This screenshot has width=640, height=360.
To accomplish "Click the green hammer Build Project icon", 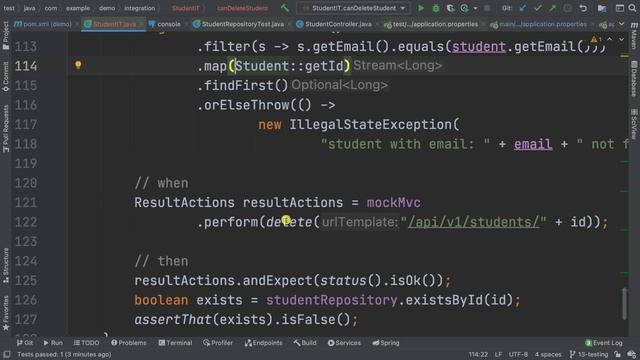I will tap(284, 8).
